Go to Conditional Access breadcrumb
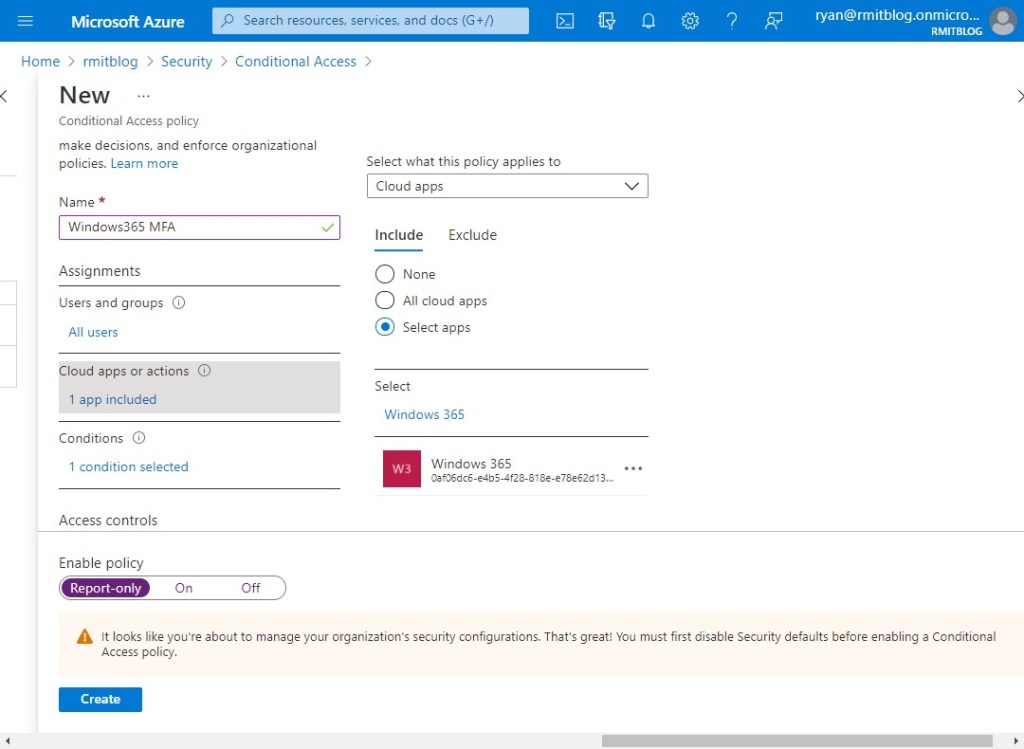This screenshot has width=1024, height=749. tap(296, 61)
